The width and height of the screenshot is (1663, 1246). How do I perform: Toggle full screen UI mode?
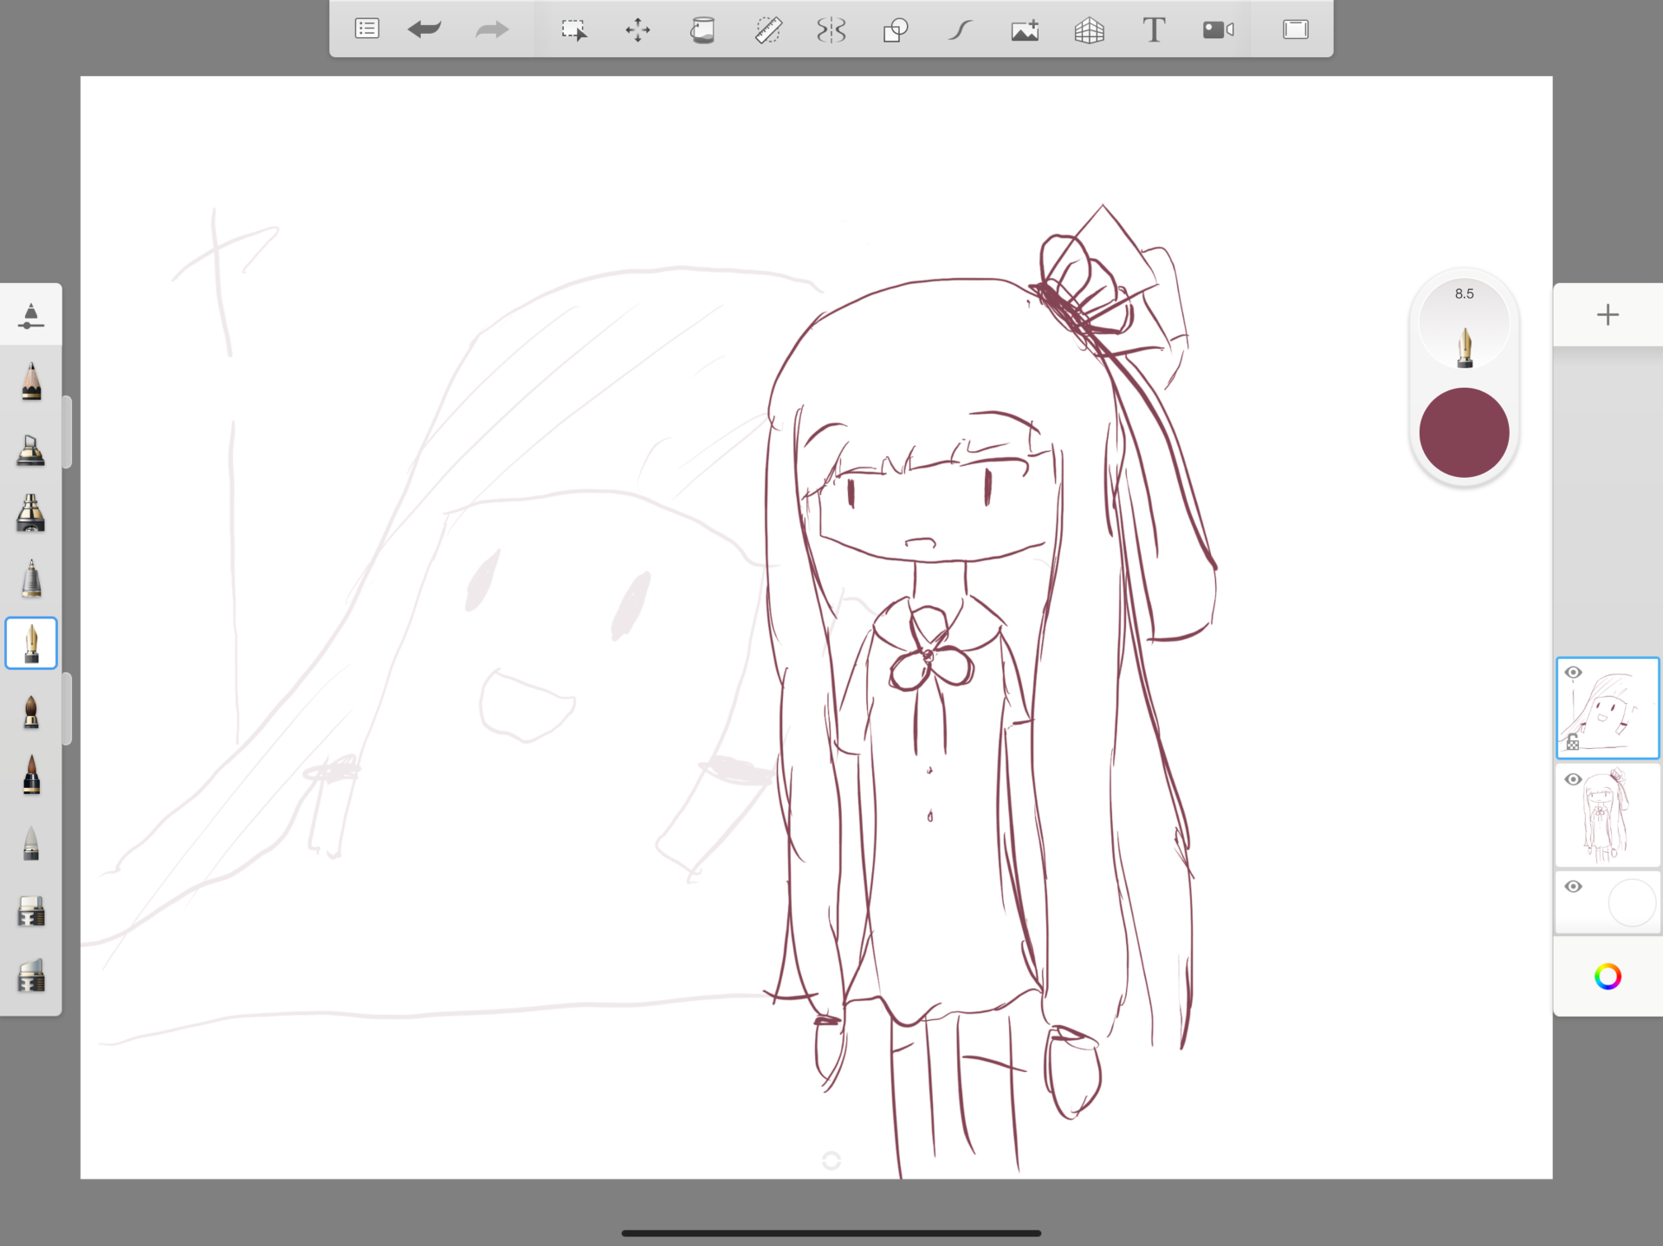(1295, 29)
